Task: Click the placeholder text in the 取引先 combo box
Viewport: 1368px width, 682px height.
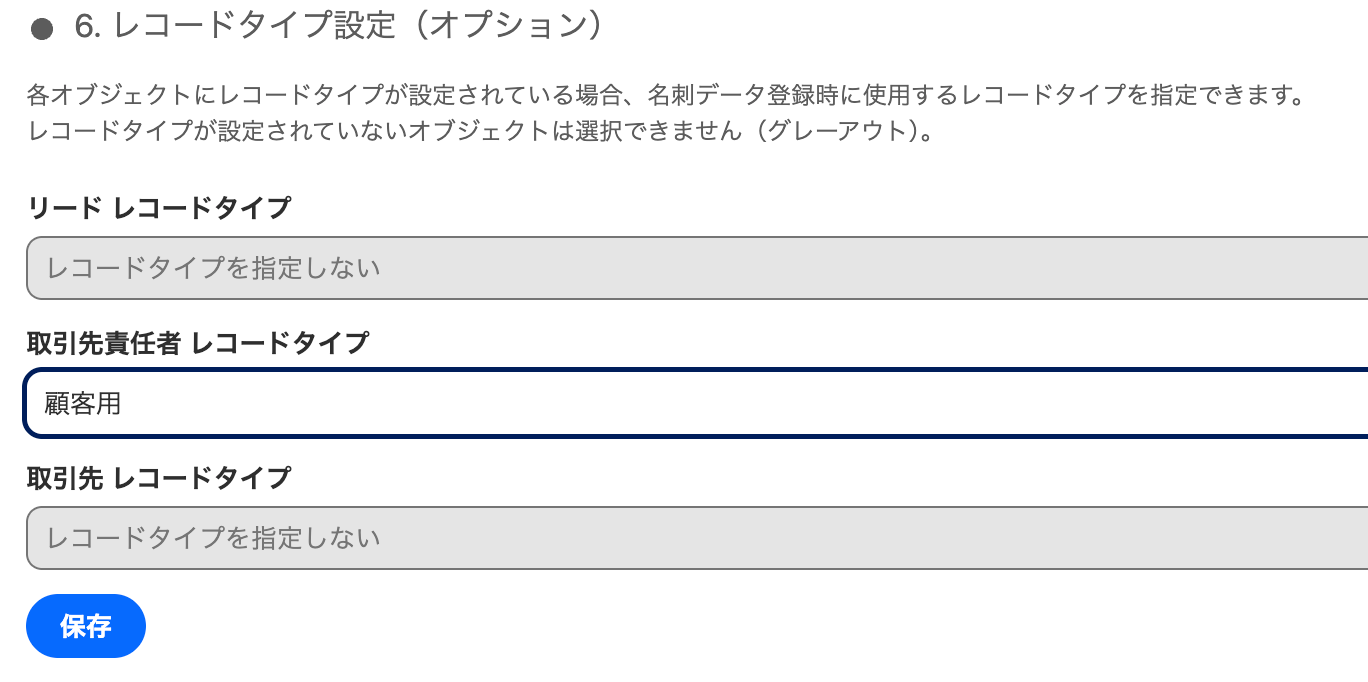Action: tap(213, 538)
